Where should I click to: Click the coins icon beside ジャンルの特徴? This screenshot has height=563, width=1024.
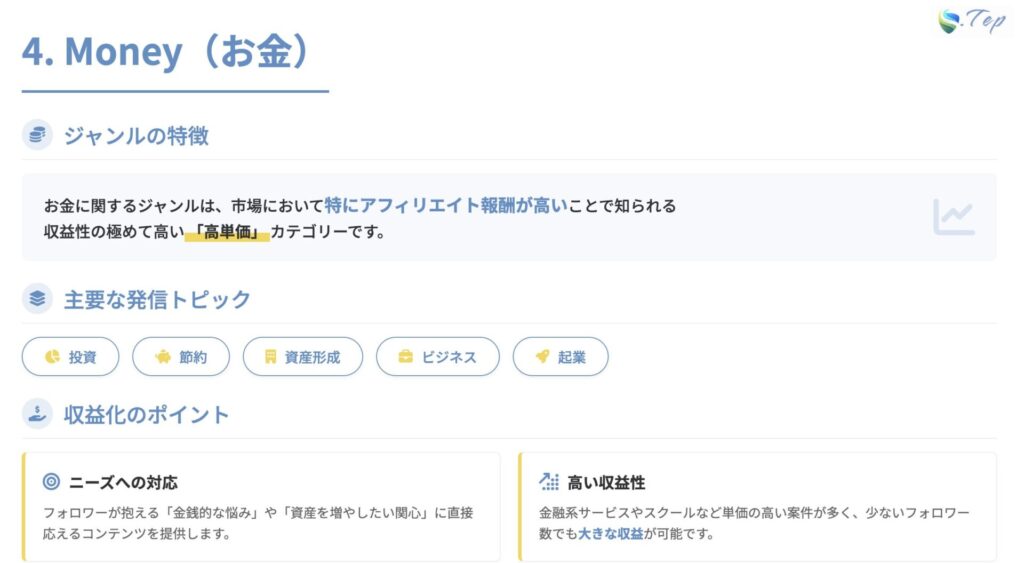37,135
